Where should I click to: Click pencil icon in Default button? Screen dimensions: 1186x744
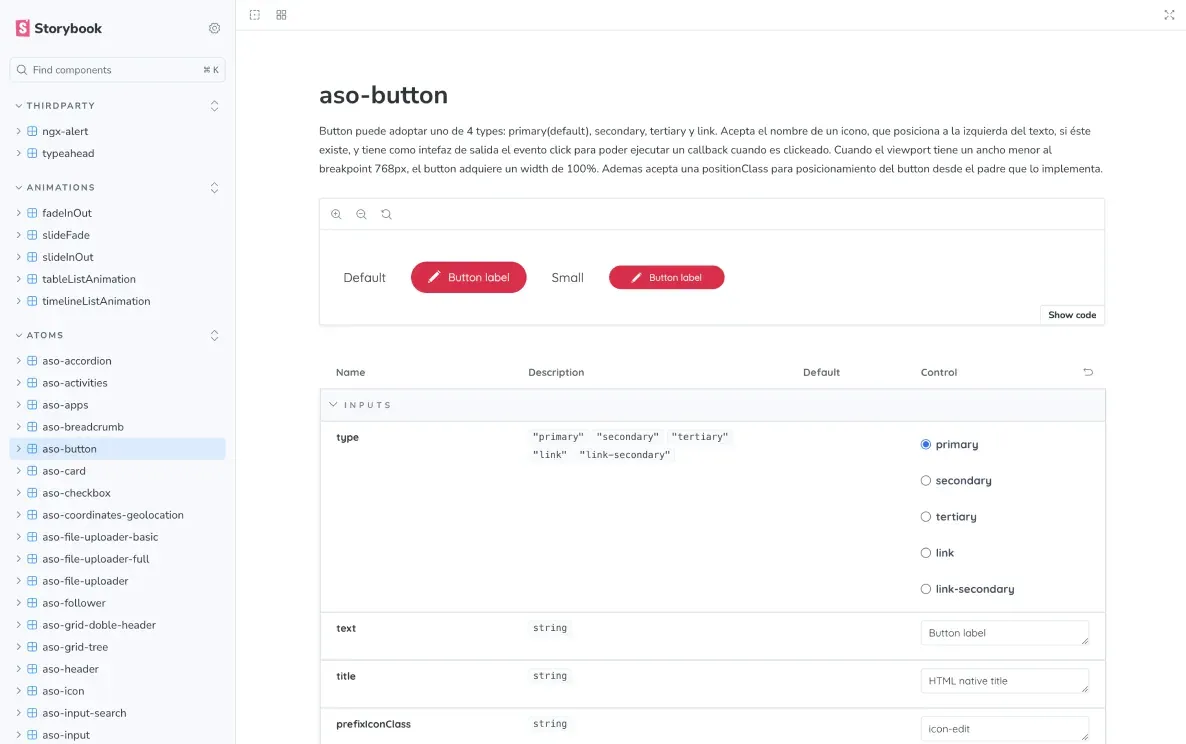[x=434, y=277]
